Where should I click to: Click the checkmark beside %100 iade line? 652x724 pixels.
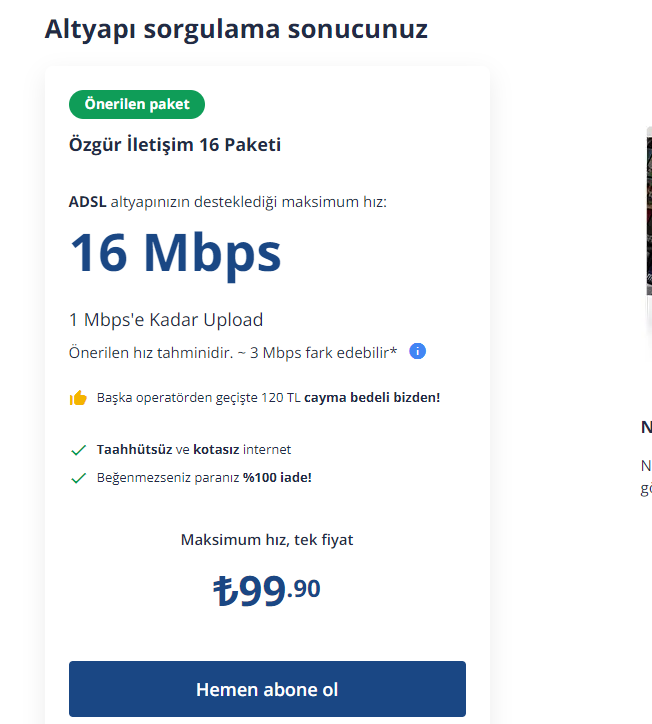tap(78, 478)
